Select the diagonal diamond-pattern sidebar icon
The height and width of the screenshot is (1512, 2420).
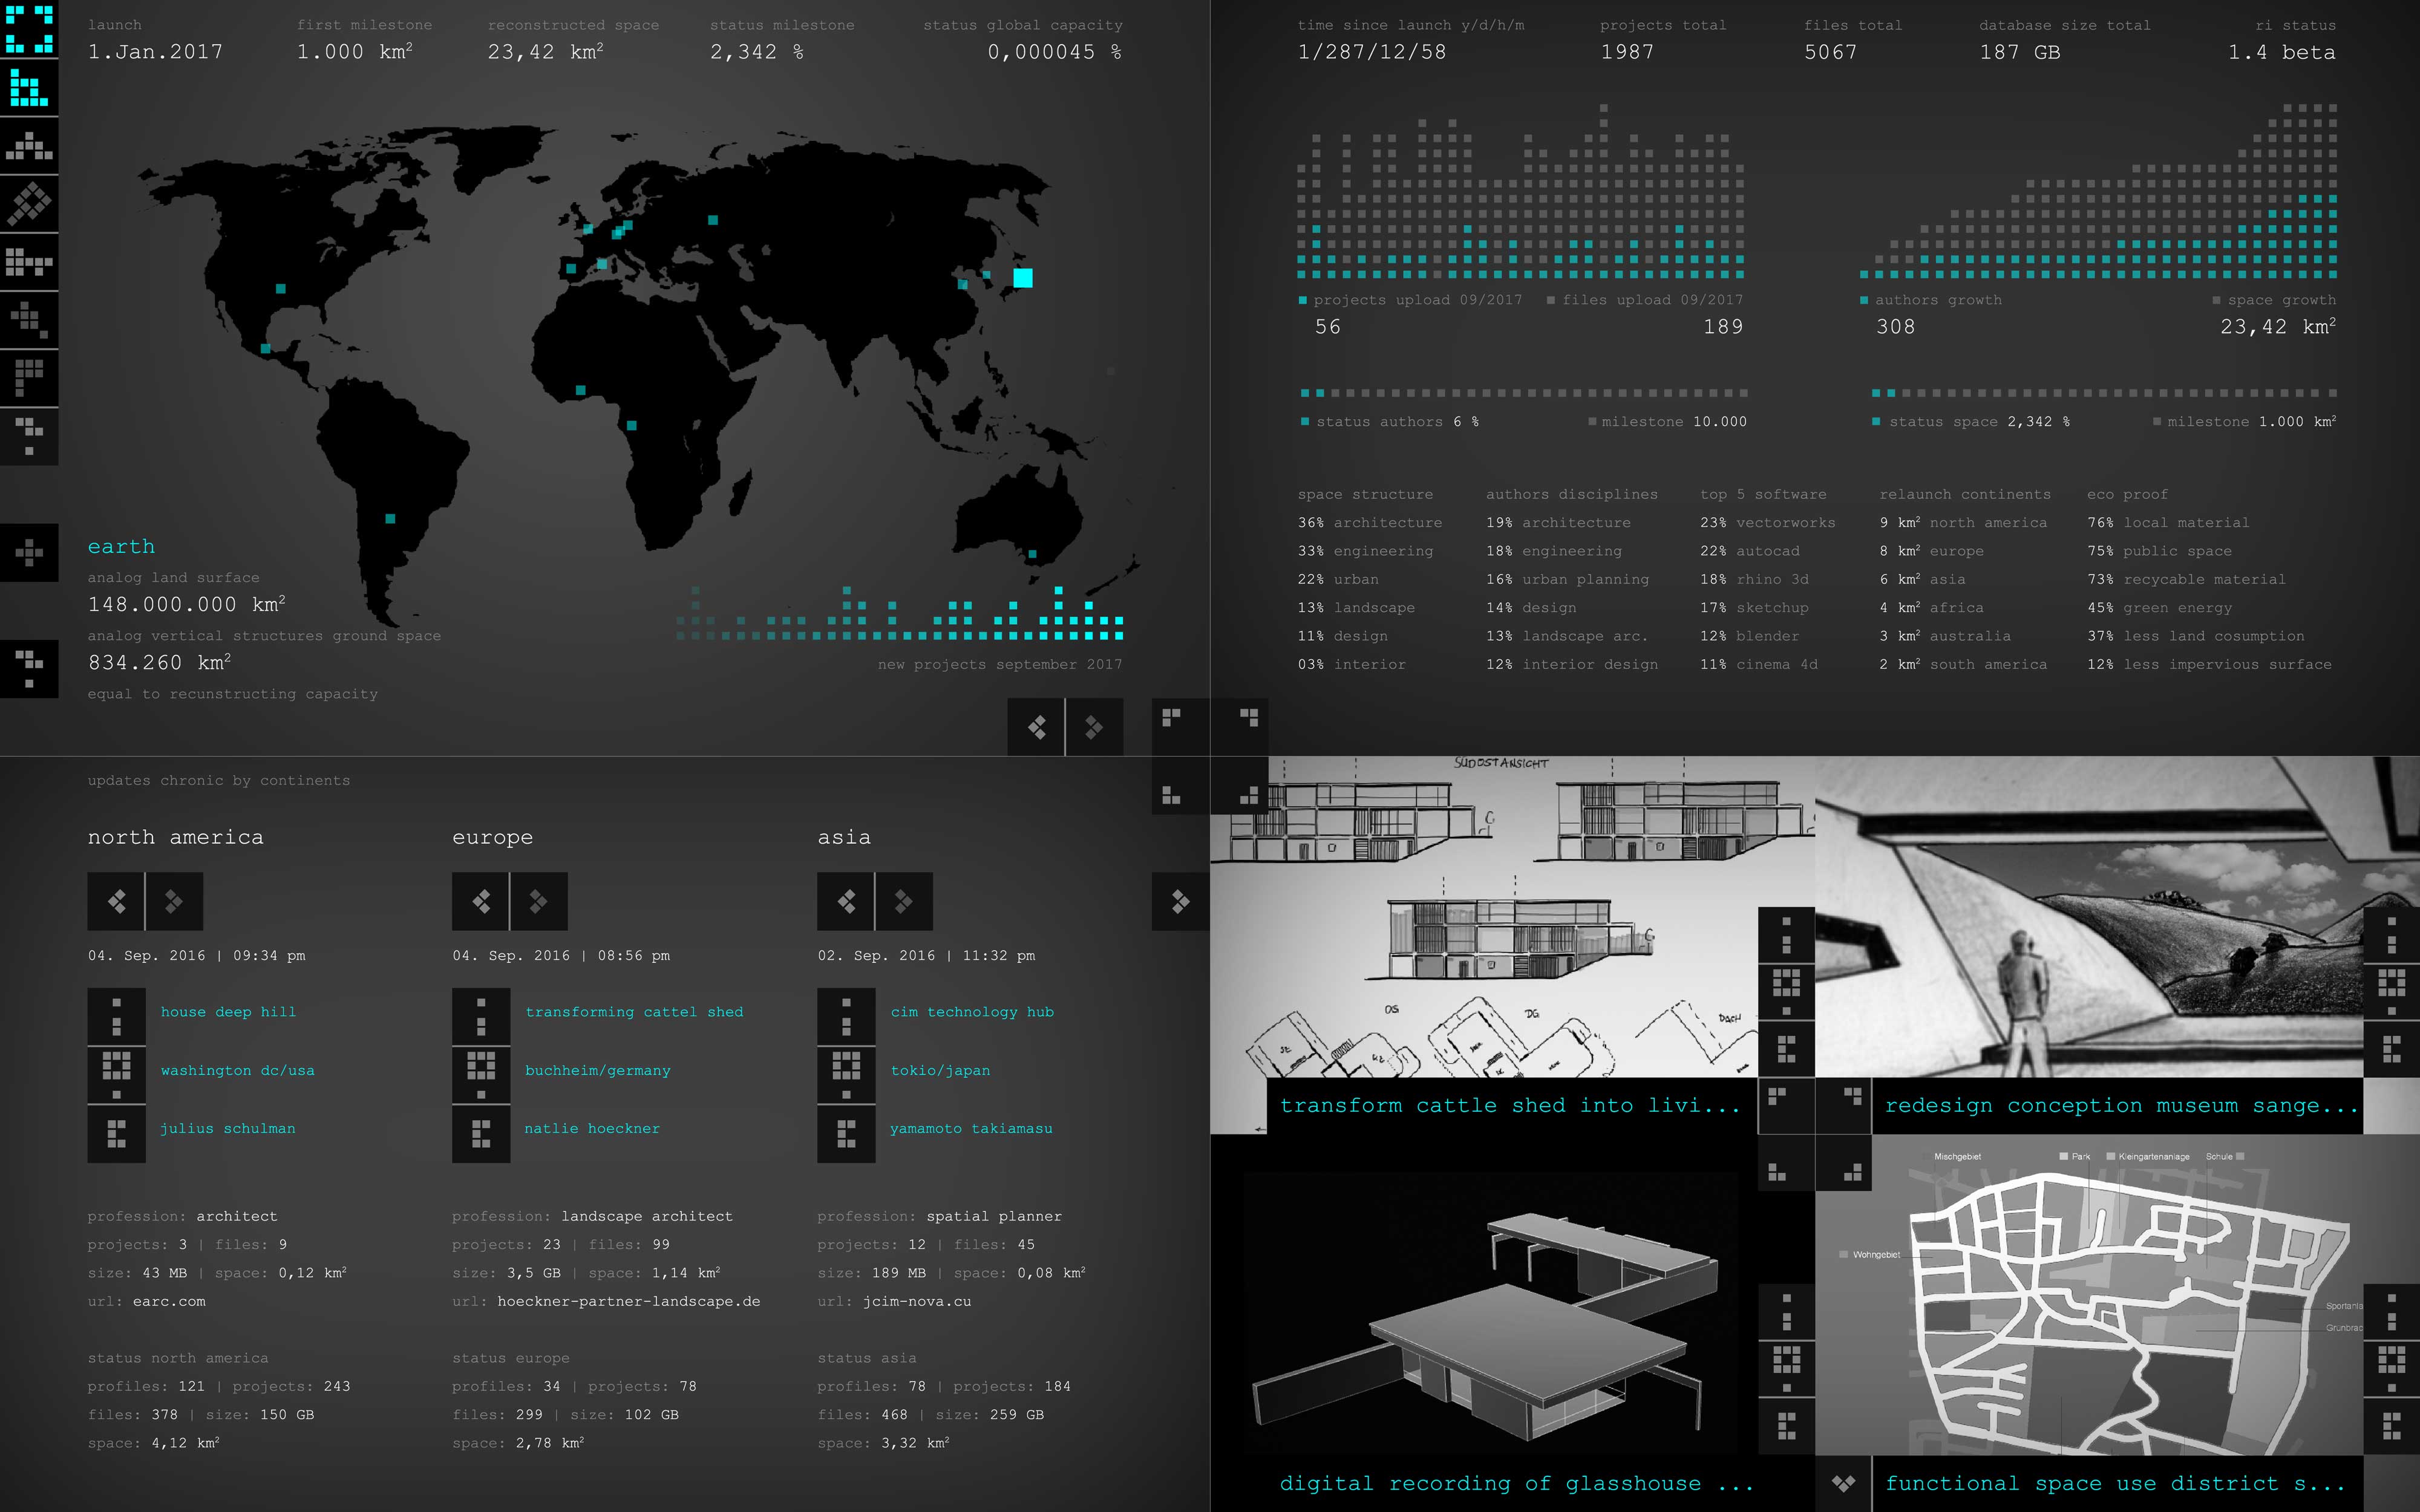[x=29, y=204]
